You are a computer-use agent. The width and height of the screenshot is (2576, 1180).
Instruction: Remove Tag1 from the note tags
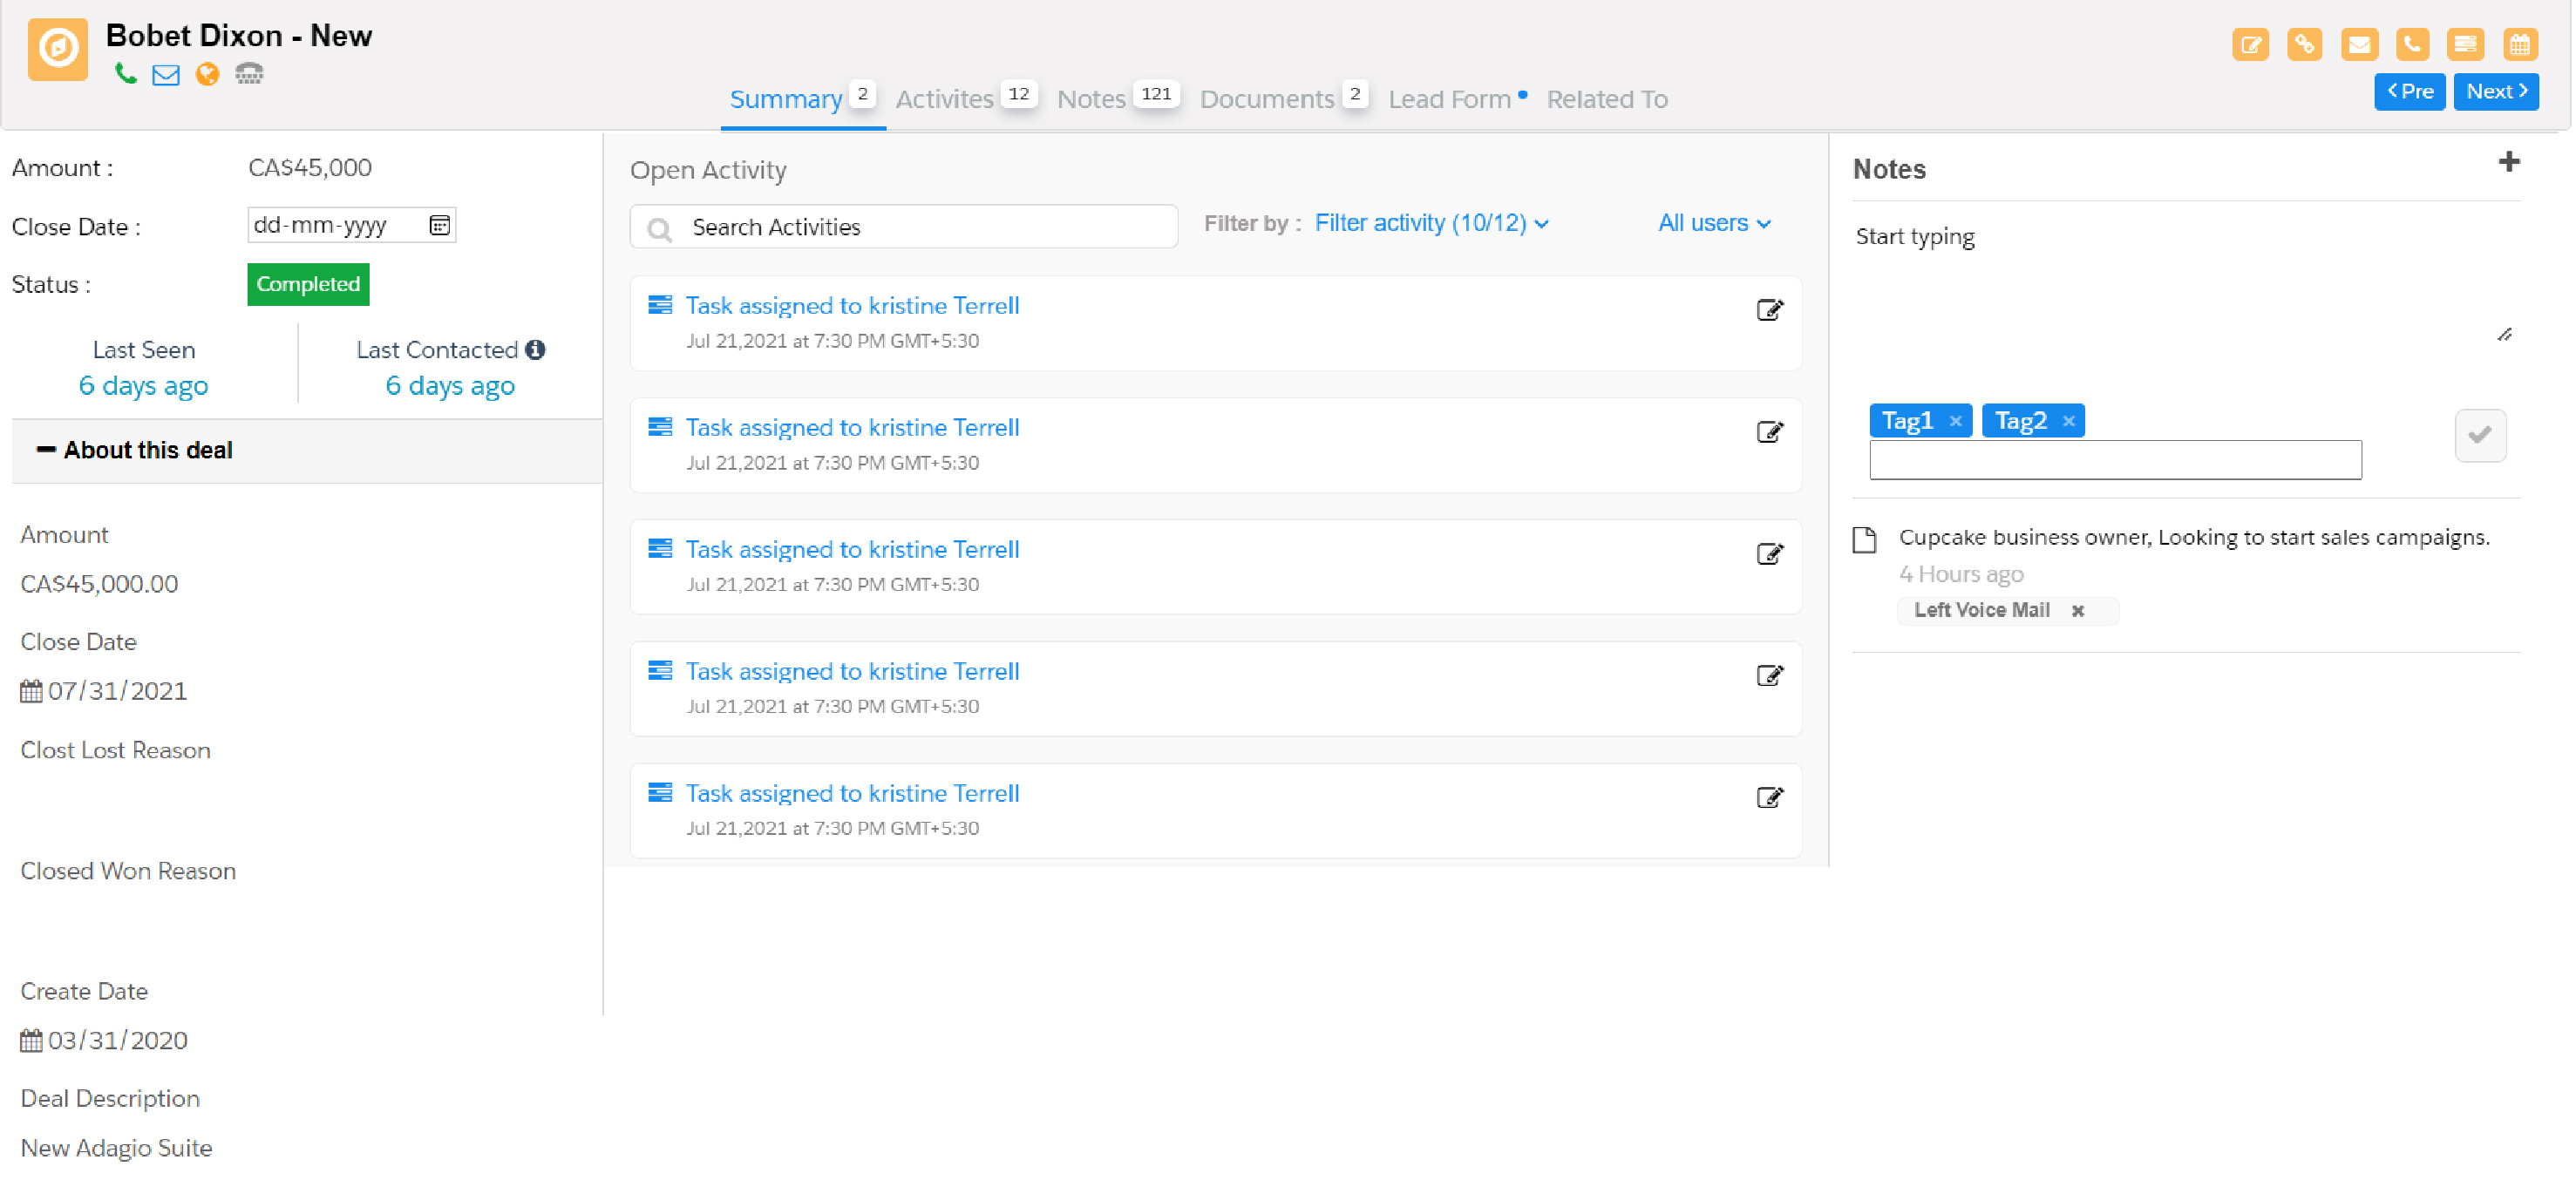coord(1955,421)
